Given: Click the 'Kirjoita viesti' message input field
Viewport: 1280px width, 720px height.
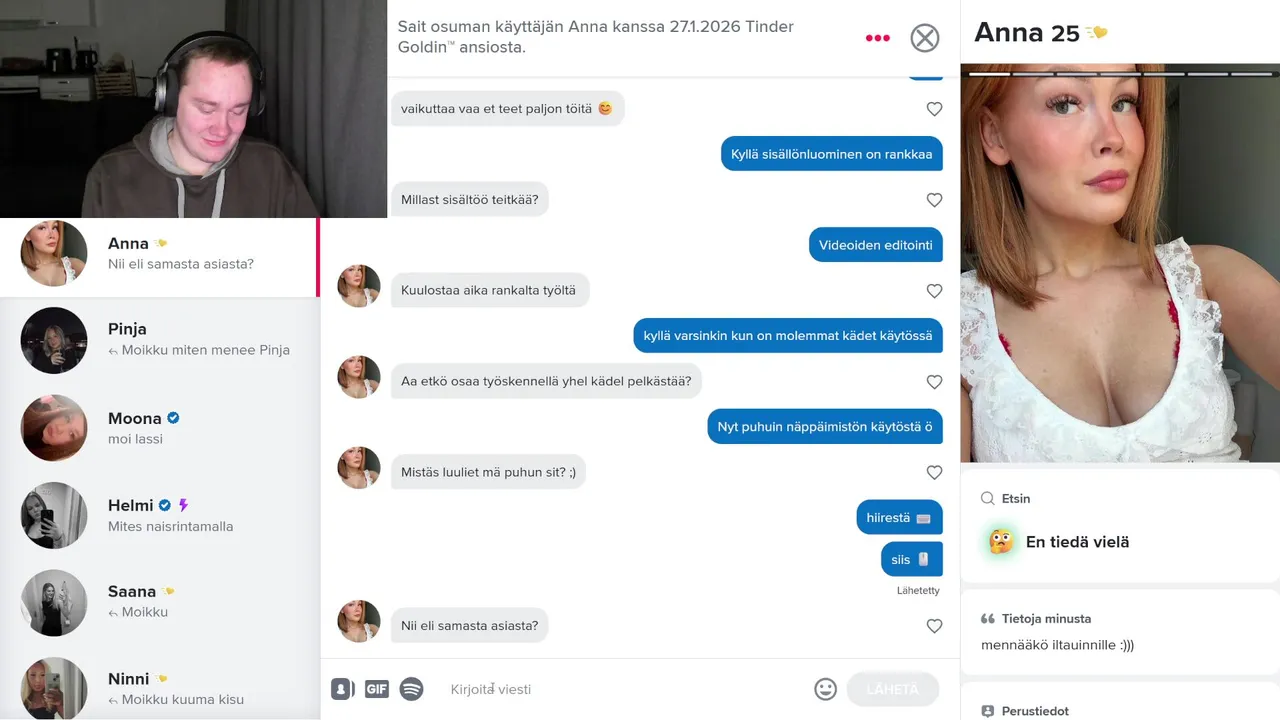Looking at the screenshot, I should coord(625,689).
